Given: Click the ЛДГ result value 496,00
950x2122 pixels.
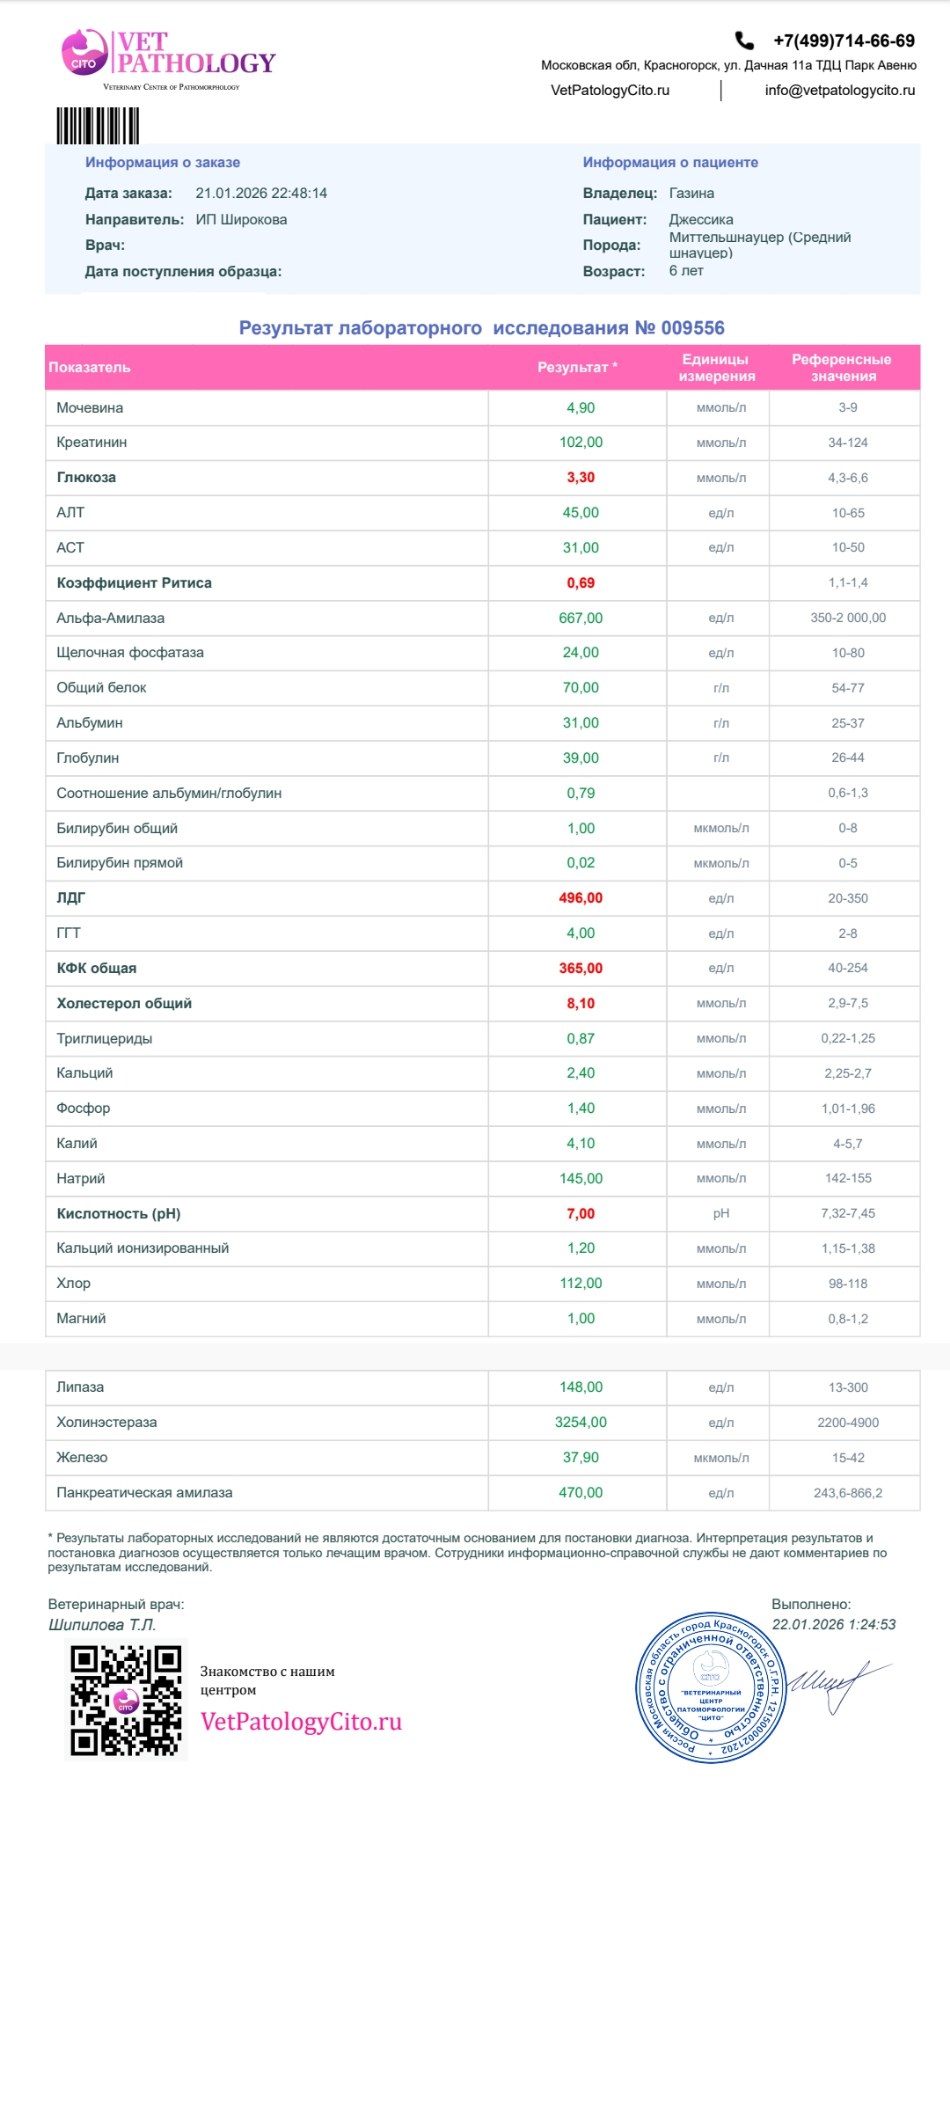Looking at the screenshot, I should click(580, 898).
